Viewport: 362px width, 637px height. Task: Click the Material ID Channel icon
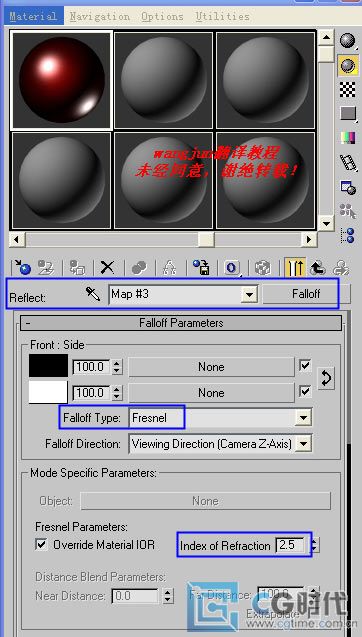[x=232, y=268]
